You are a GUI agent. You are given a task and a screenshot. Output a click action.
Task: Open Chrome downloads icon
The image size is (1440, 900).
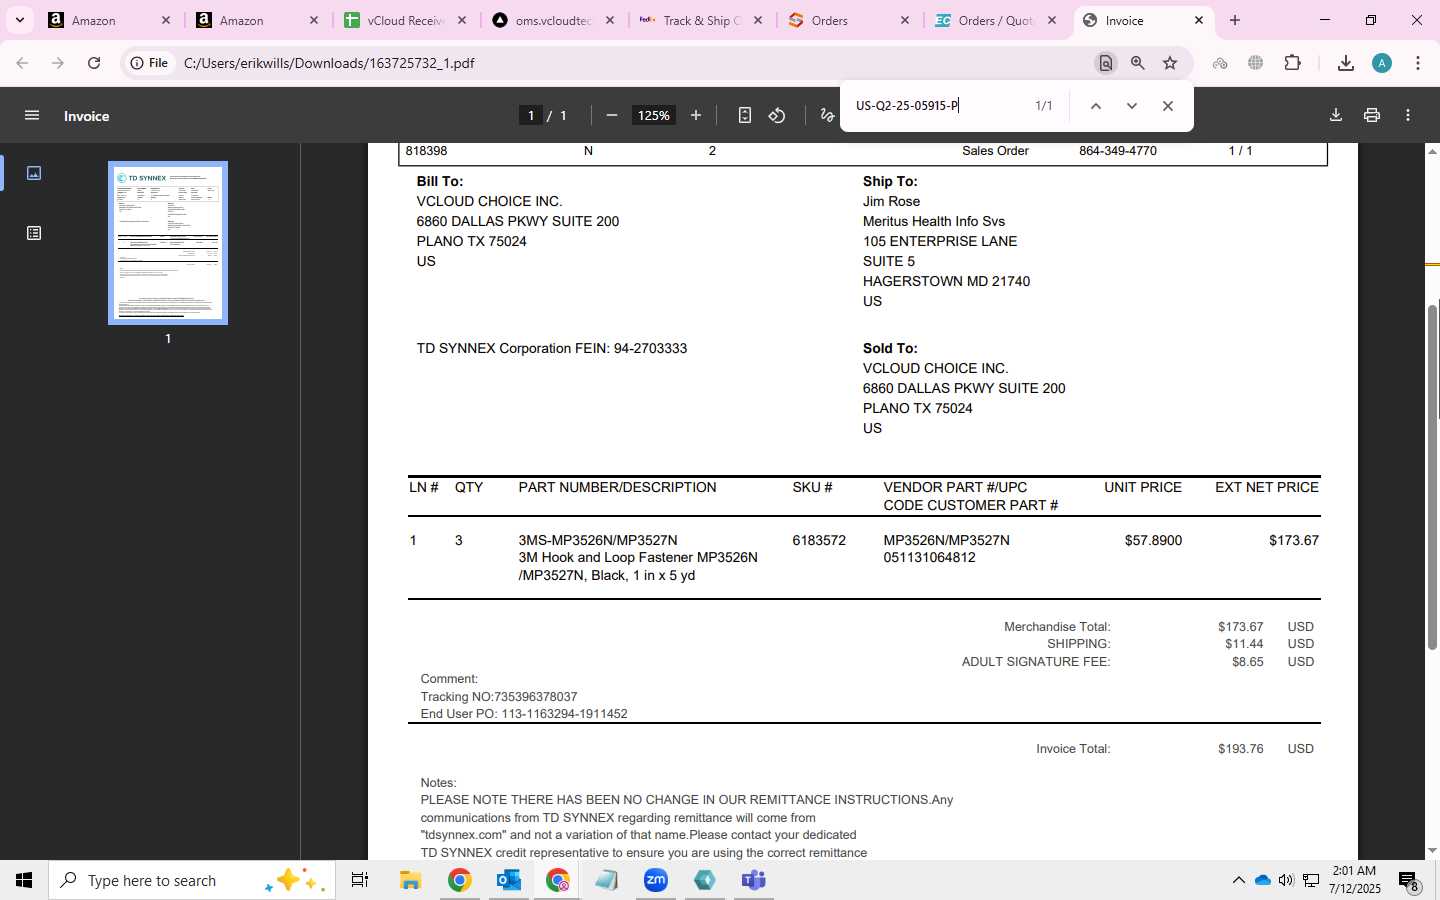[1346, 63]
